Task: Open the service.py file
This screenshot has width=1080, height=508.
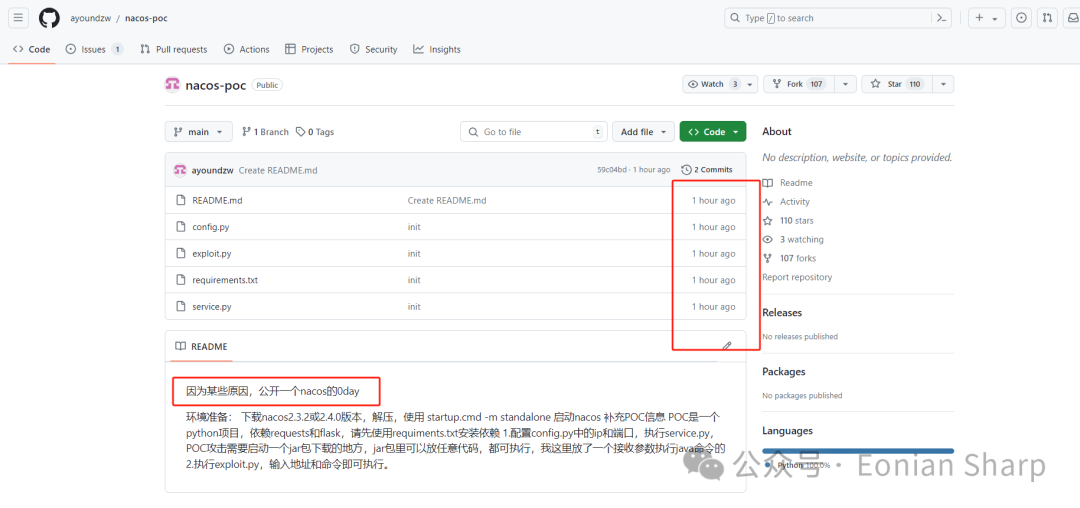Action: coord(211,306)
